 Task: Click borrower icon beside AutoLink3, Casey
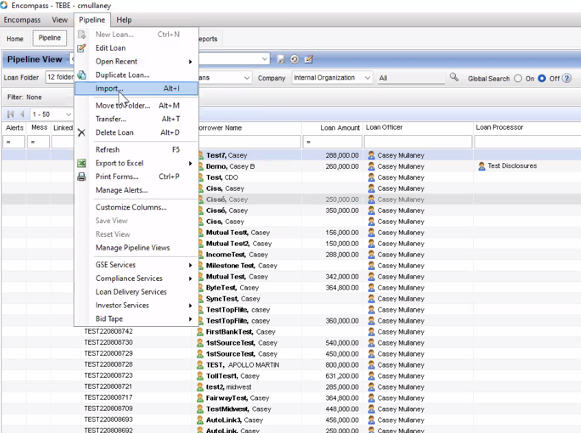[200, 420]
